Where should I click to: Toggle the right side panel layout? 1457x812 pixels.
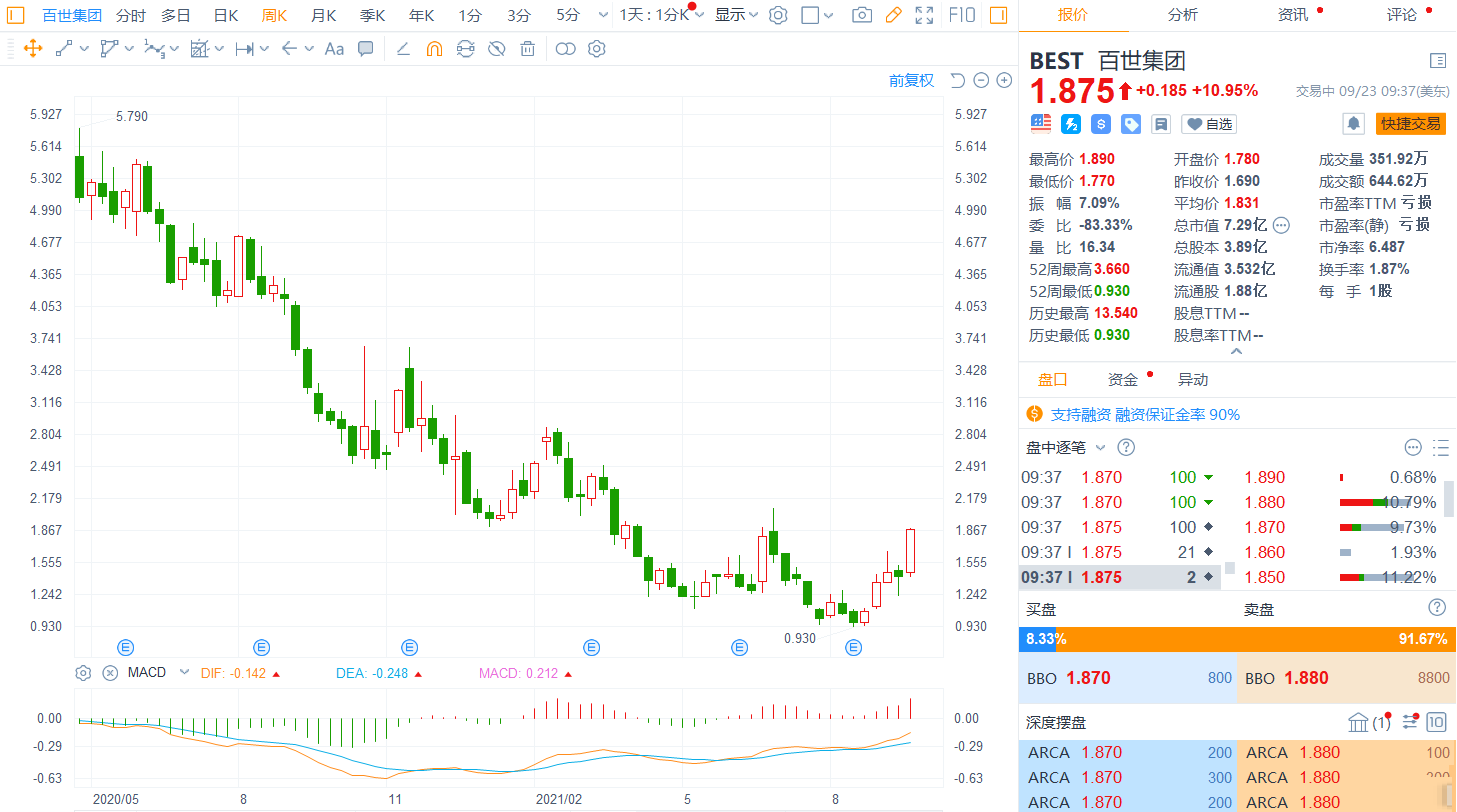pos(997,15)
